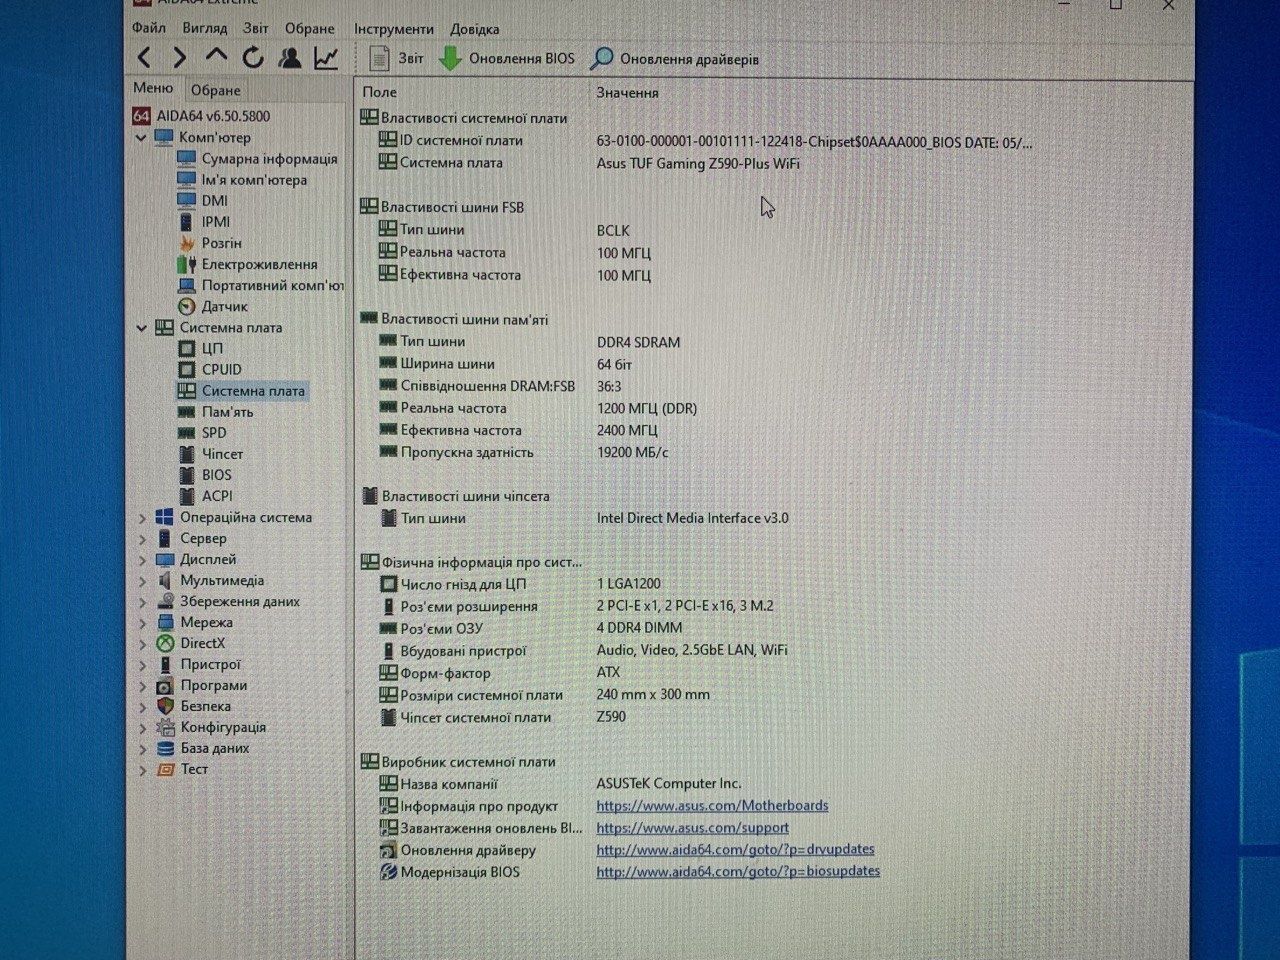Open the graph chart toolbar icon
The height and width of the screenshot is (960, 1280).
coord(326,58)
